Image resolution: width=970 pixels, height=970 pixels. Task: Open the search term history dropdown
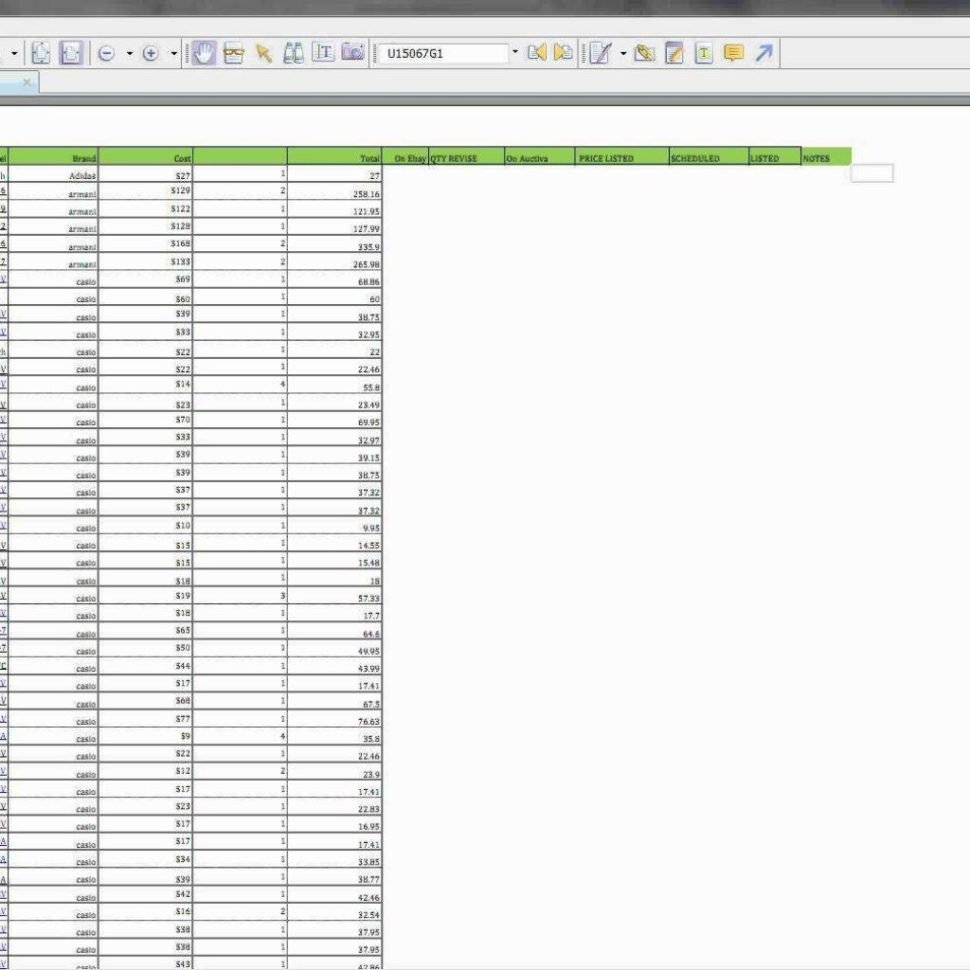(514, 53)
